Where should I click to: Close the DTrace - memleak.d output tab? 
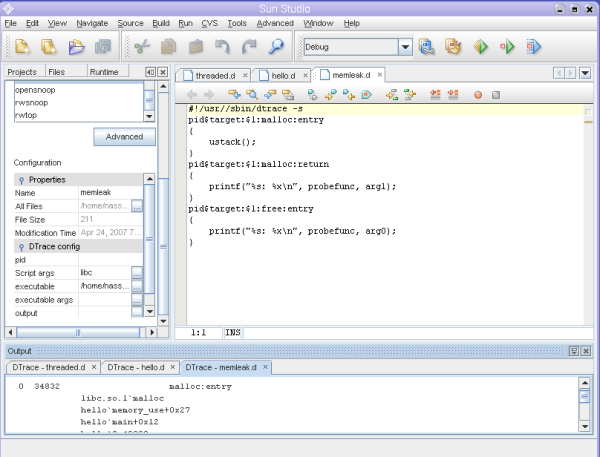(265, 367)
